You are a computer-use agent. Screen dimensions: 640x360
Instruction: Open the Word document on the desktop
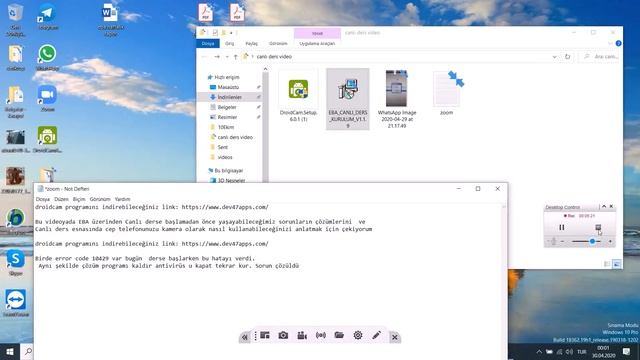point(110,20)
